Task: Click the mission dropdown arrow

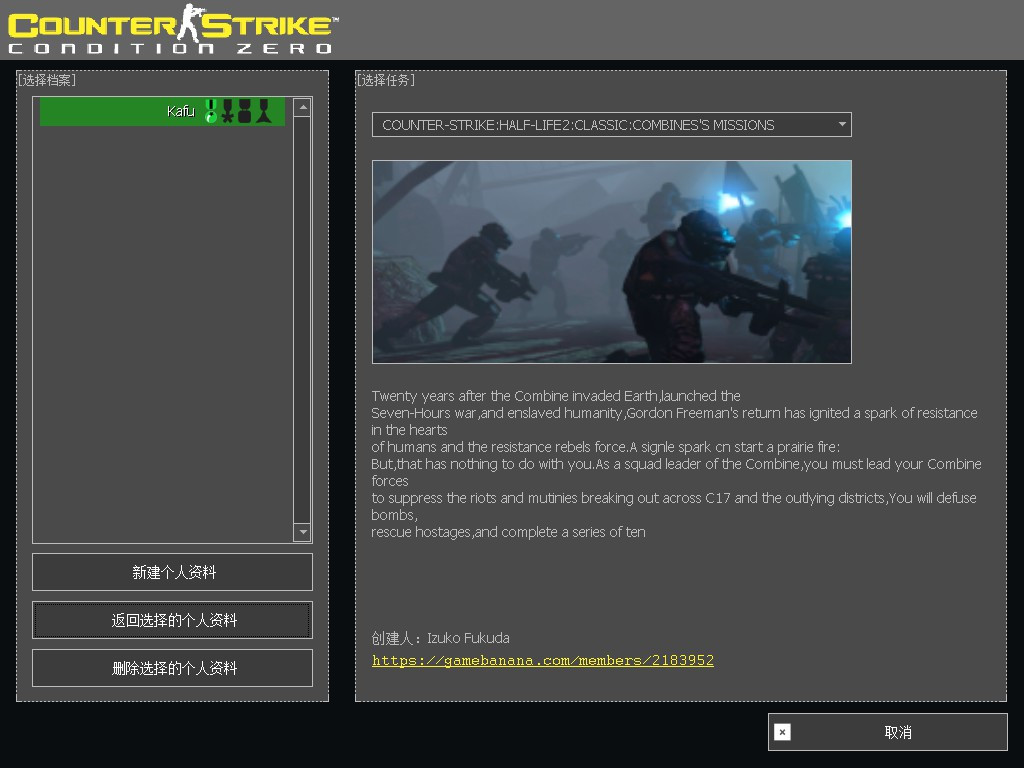Action: [842, 124]
